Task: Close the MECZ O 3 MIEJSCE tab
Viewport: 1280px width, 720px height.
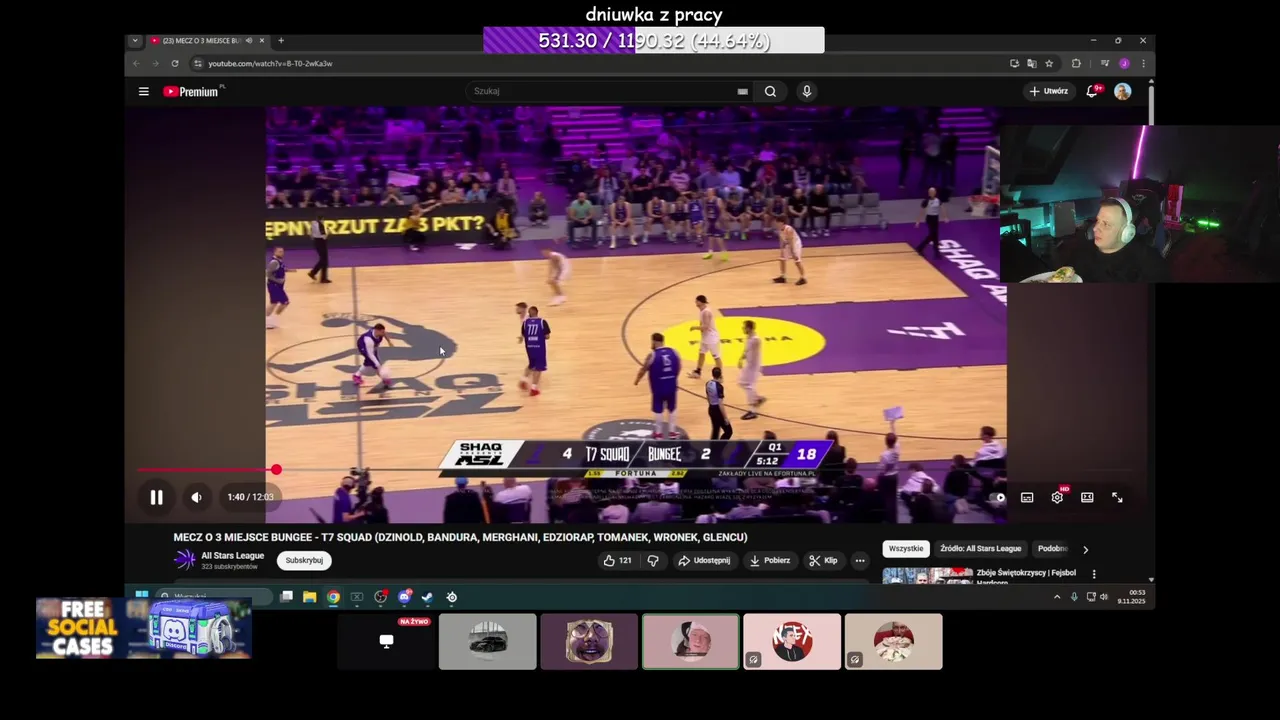Action: pyautogui.click(x=262, y=40)
